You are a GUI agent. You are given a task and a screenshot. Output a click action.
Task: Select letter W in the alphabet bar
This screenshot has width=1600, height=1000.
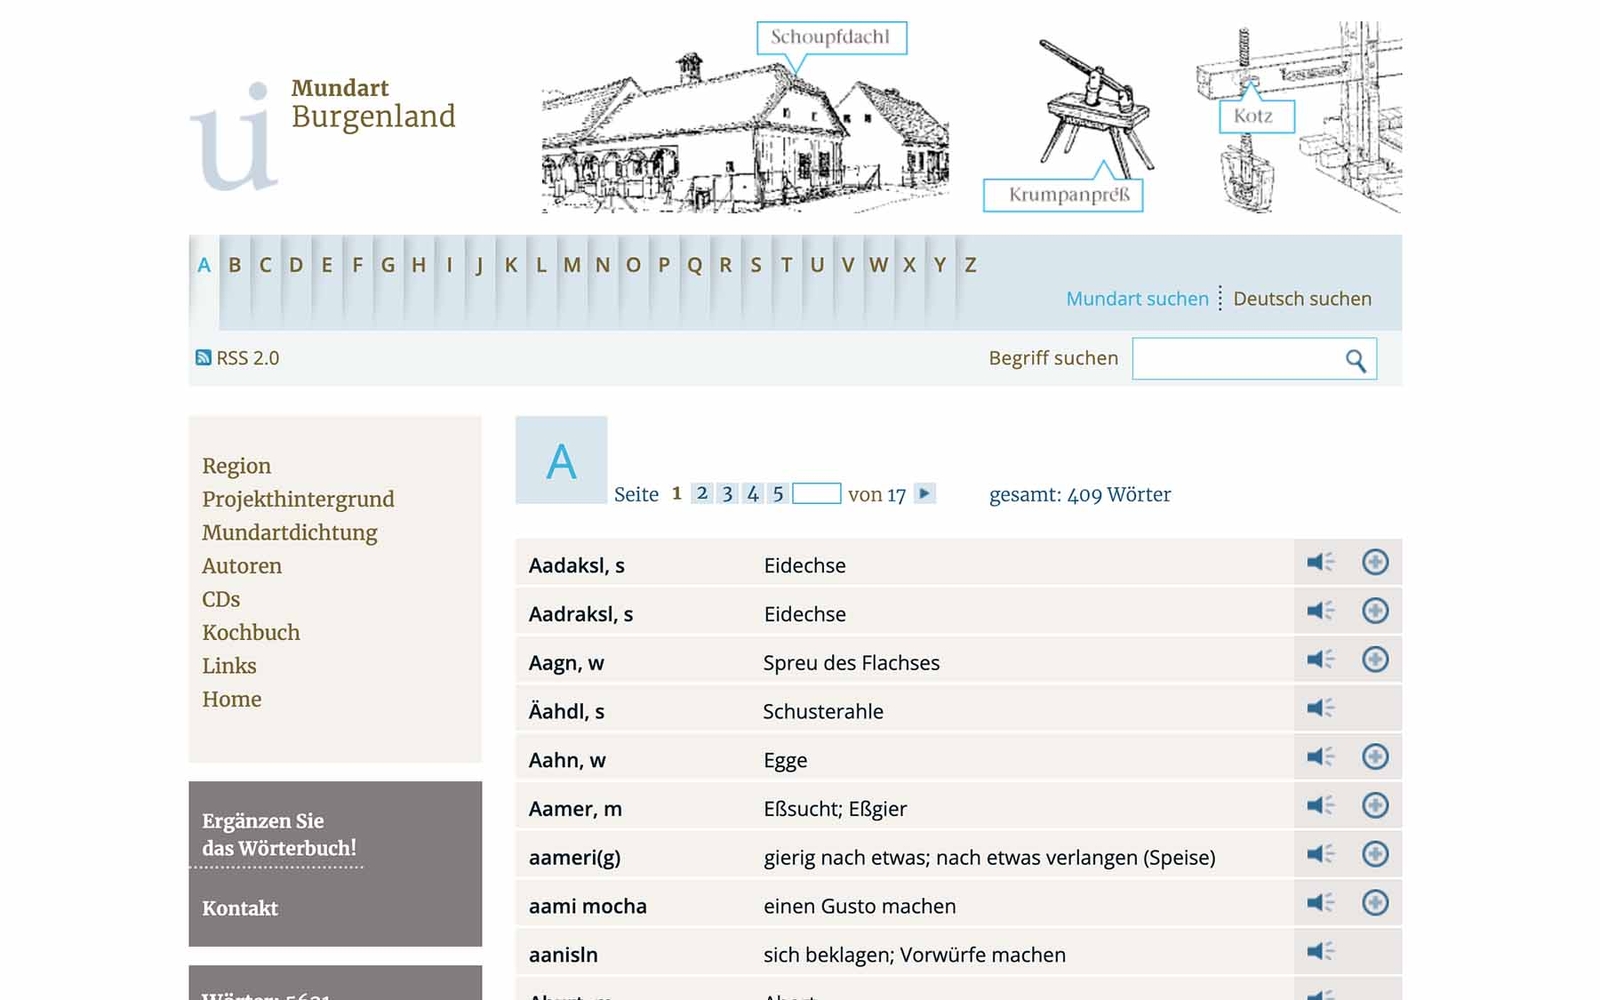coord(878,265)
